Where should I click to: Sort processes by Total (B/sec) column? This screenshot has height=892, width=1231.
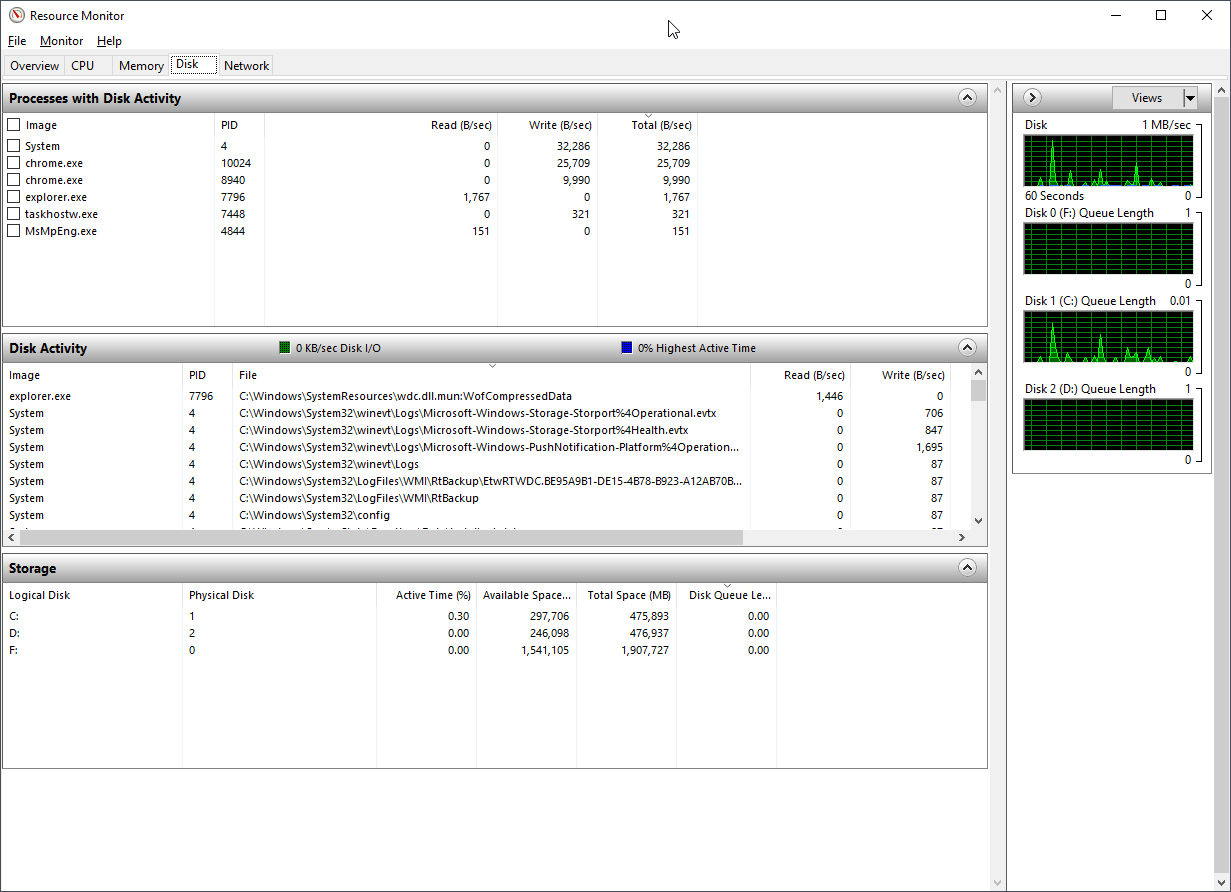click(647, 125)
